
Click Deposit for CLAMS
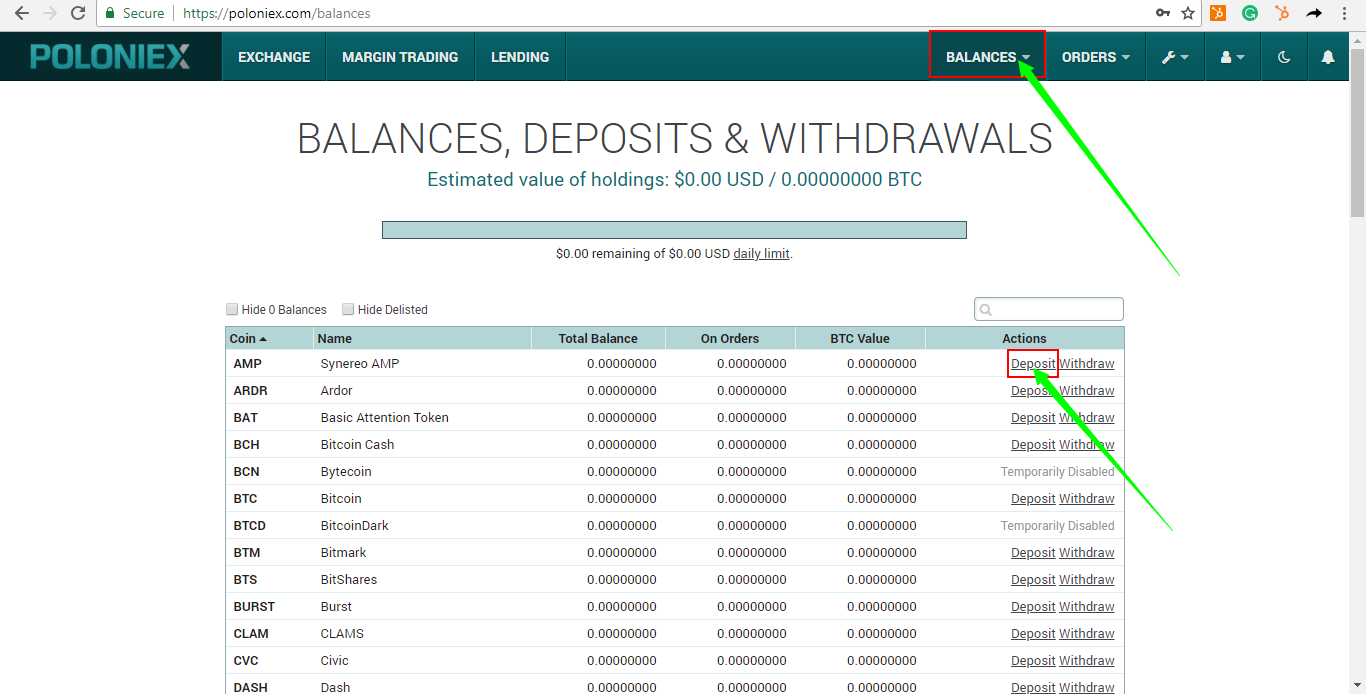[1033, 634]
